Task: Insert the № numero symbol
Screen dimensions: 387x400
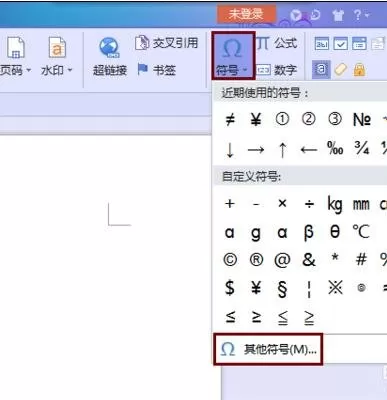Action: pyautogui.click(x=362, y=119)
